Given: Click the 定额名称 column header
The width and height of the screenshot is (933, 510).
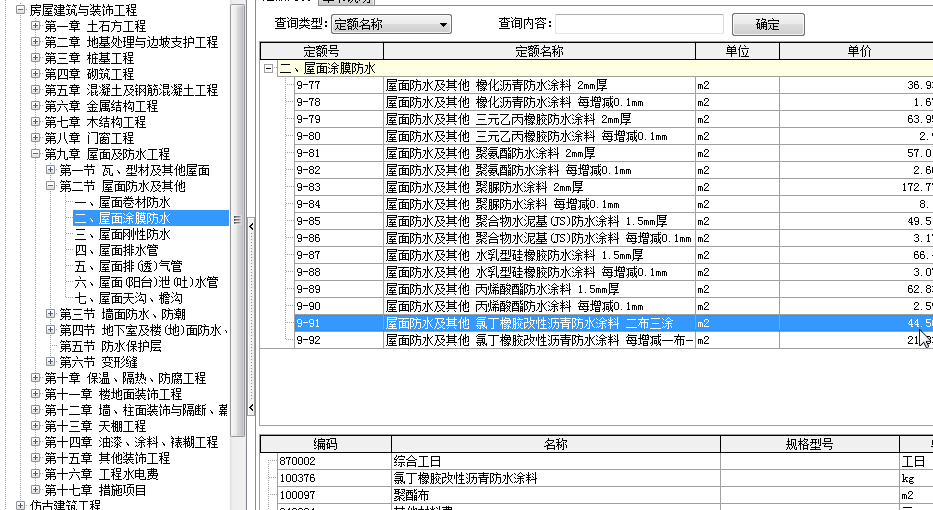Looking at the screenshot, I should point(540,51).
